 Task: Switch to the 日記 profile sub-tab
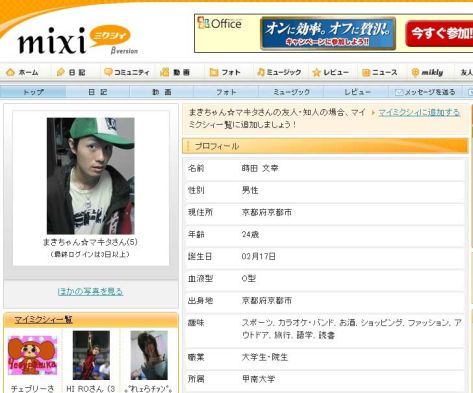(98, 92)
